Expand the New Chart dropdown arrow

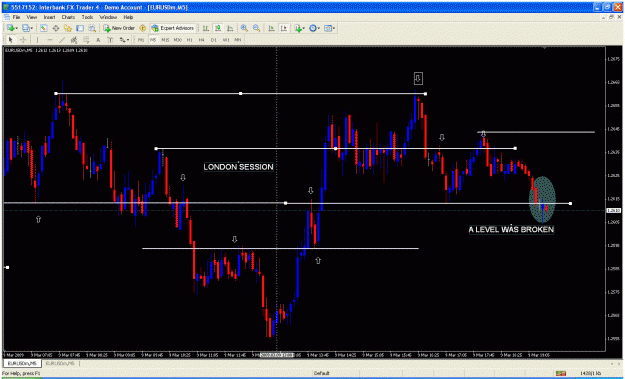[16, 28]
